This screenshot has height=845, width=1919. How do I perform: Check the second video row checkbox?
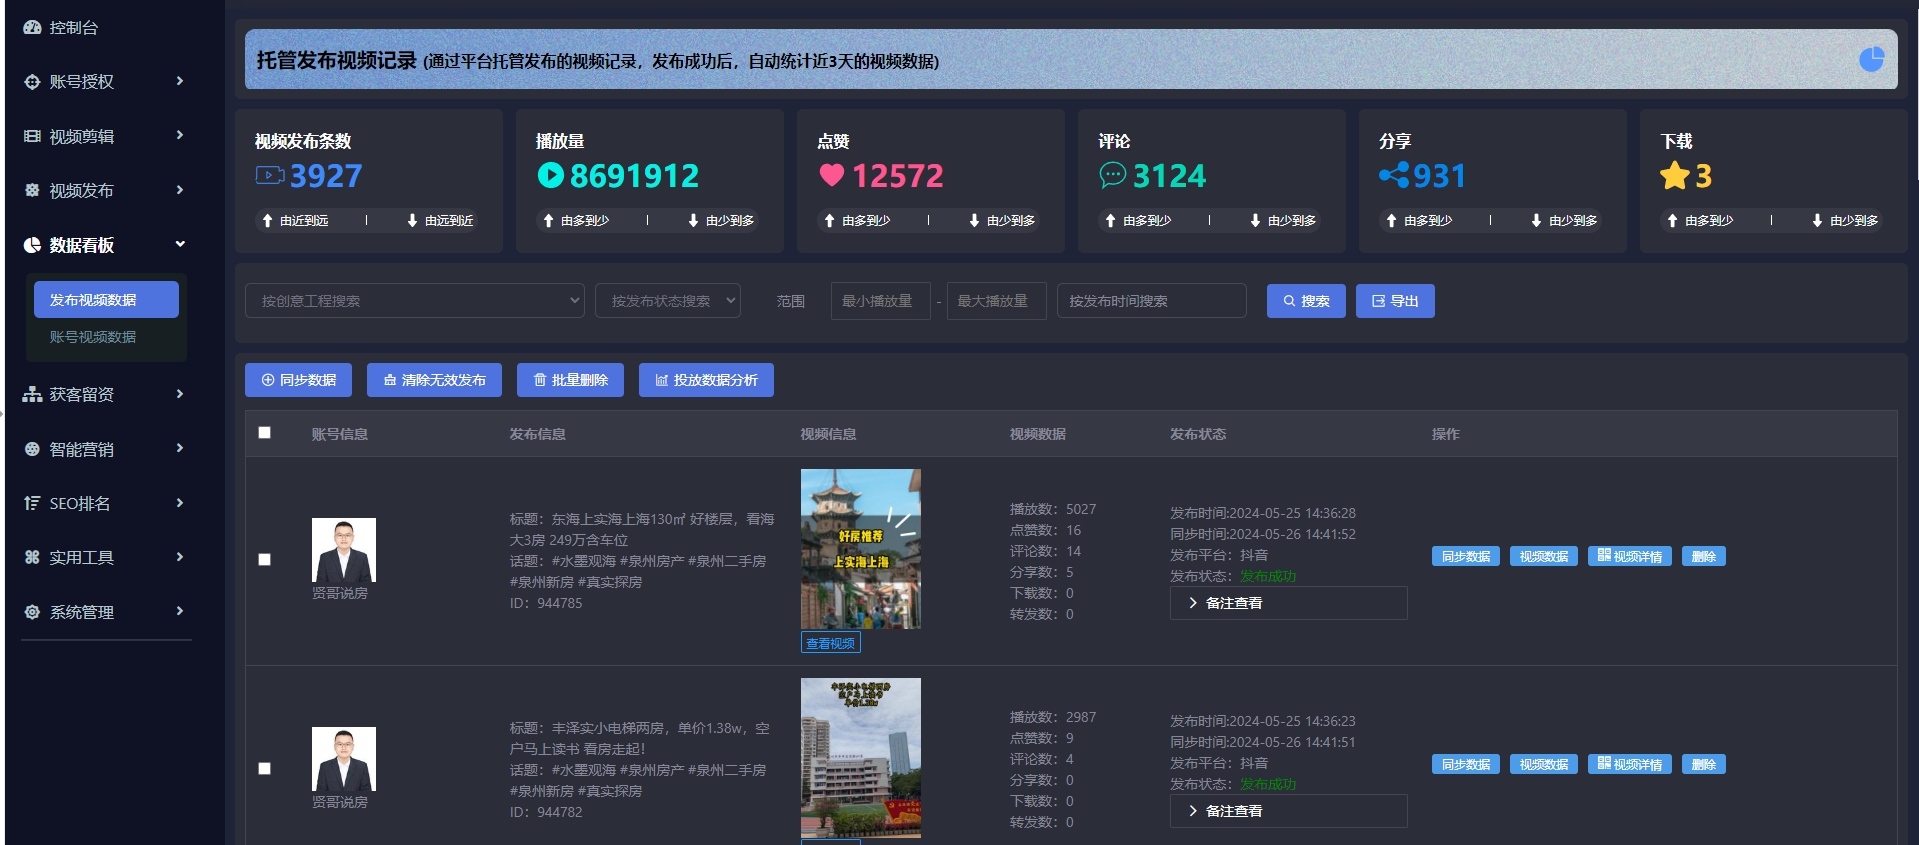tap(265, 769)
